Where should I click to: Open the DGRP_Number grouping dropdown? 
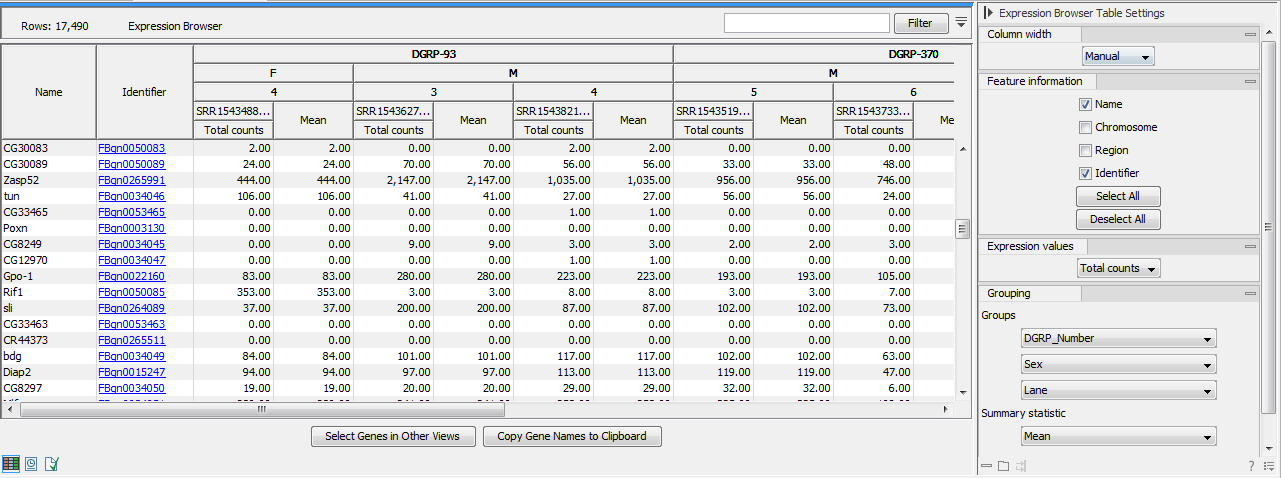(x=1118, y=338)
